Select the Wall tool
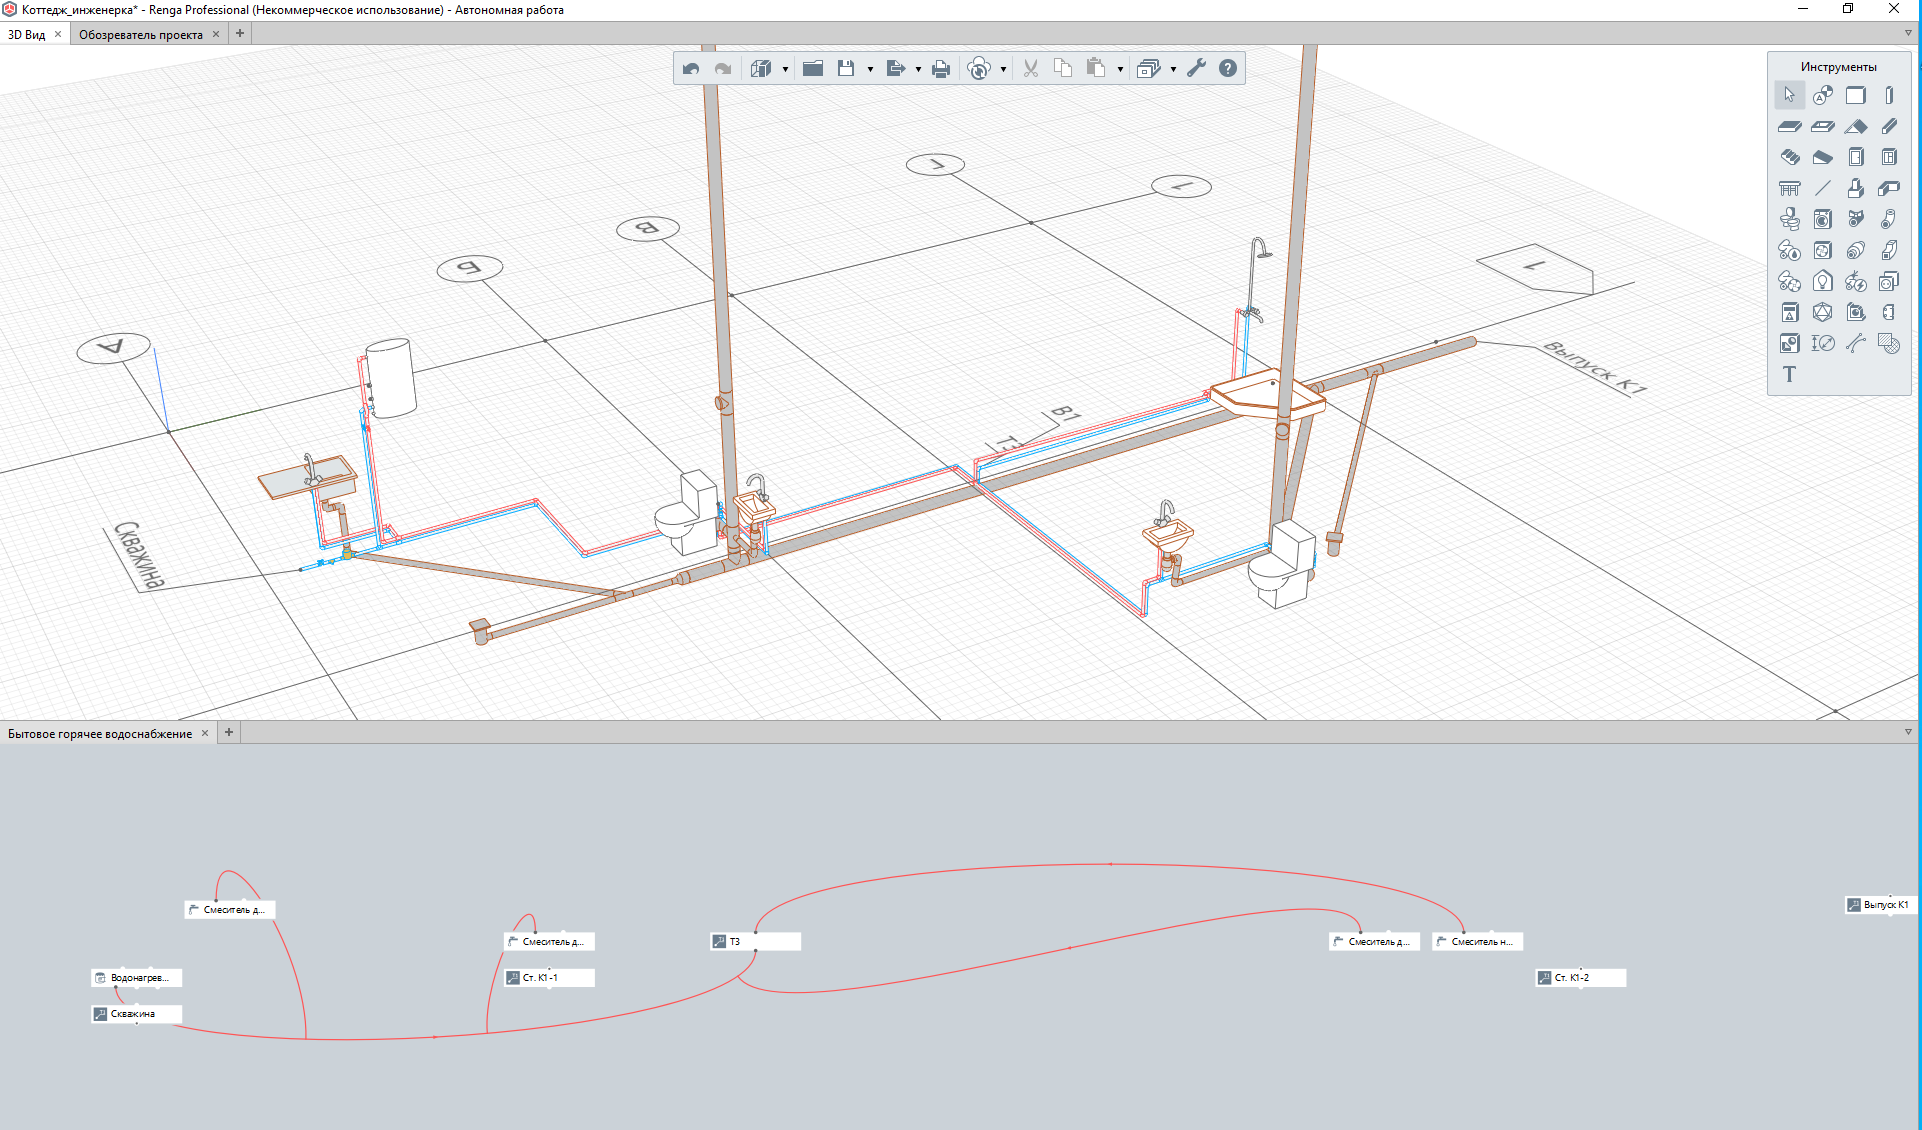Image resolution: width=1922 pixels, height=1130 pixels. click(1855, 96)
